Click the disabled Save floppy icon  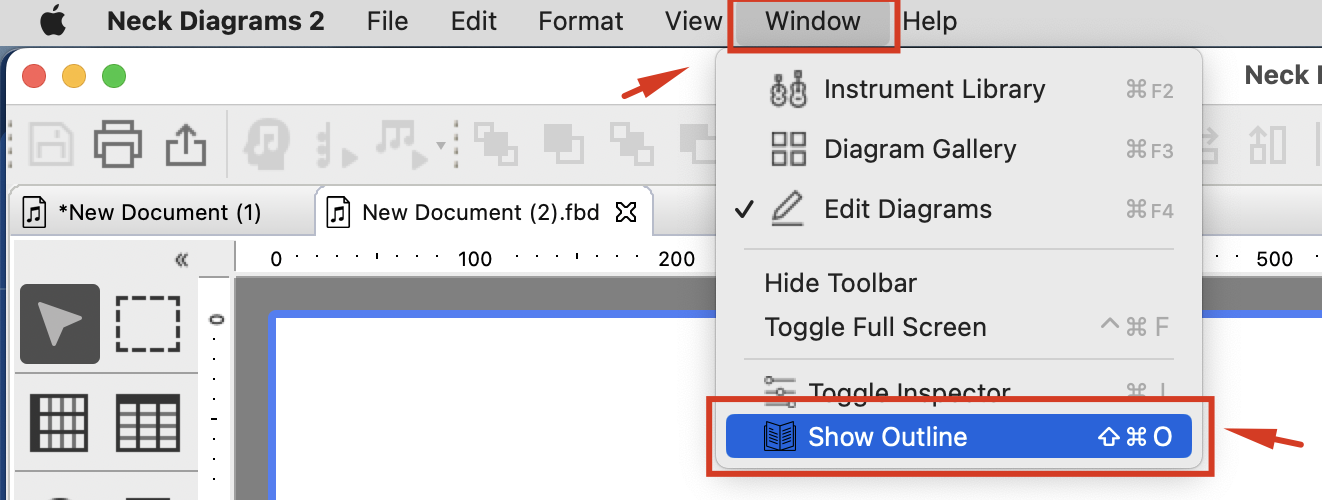point(51,144)
